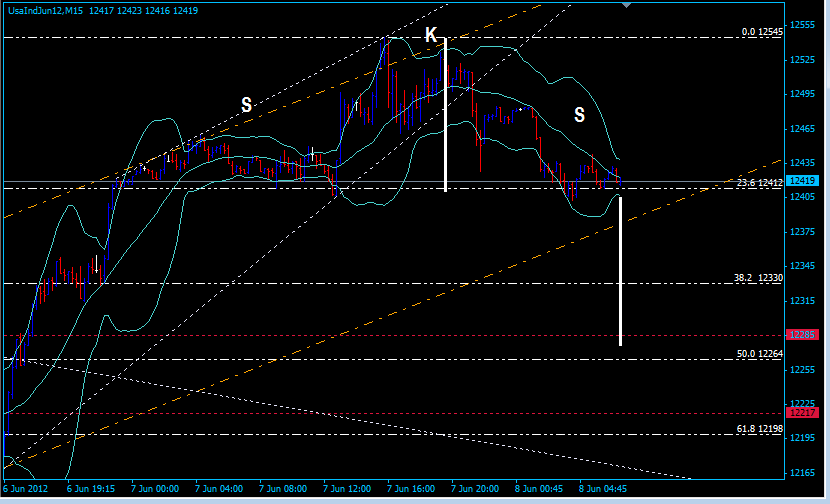Select the '50.0 12264' Fibonacci level label
Viewport: 830px width, 504px height.
click(x=760, y=354)
